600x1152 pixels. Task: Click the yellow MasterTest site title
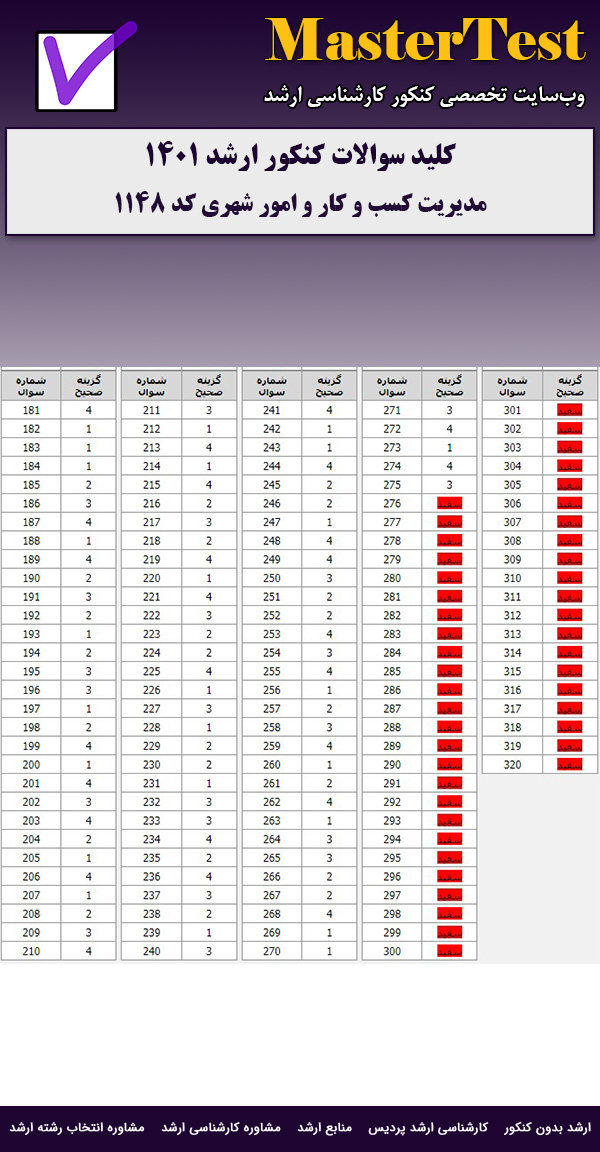click(425, 41)
